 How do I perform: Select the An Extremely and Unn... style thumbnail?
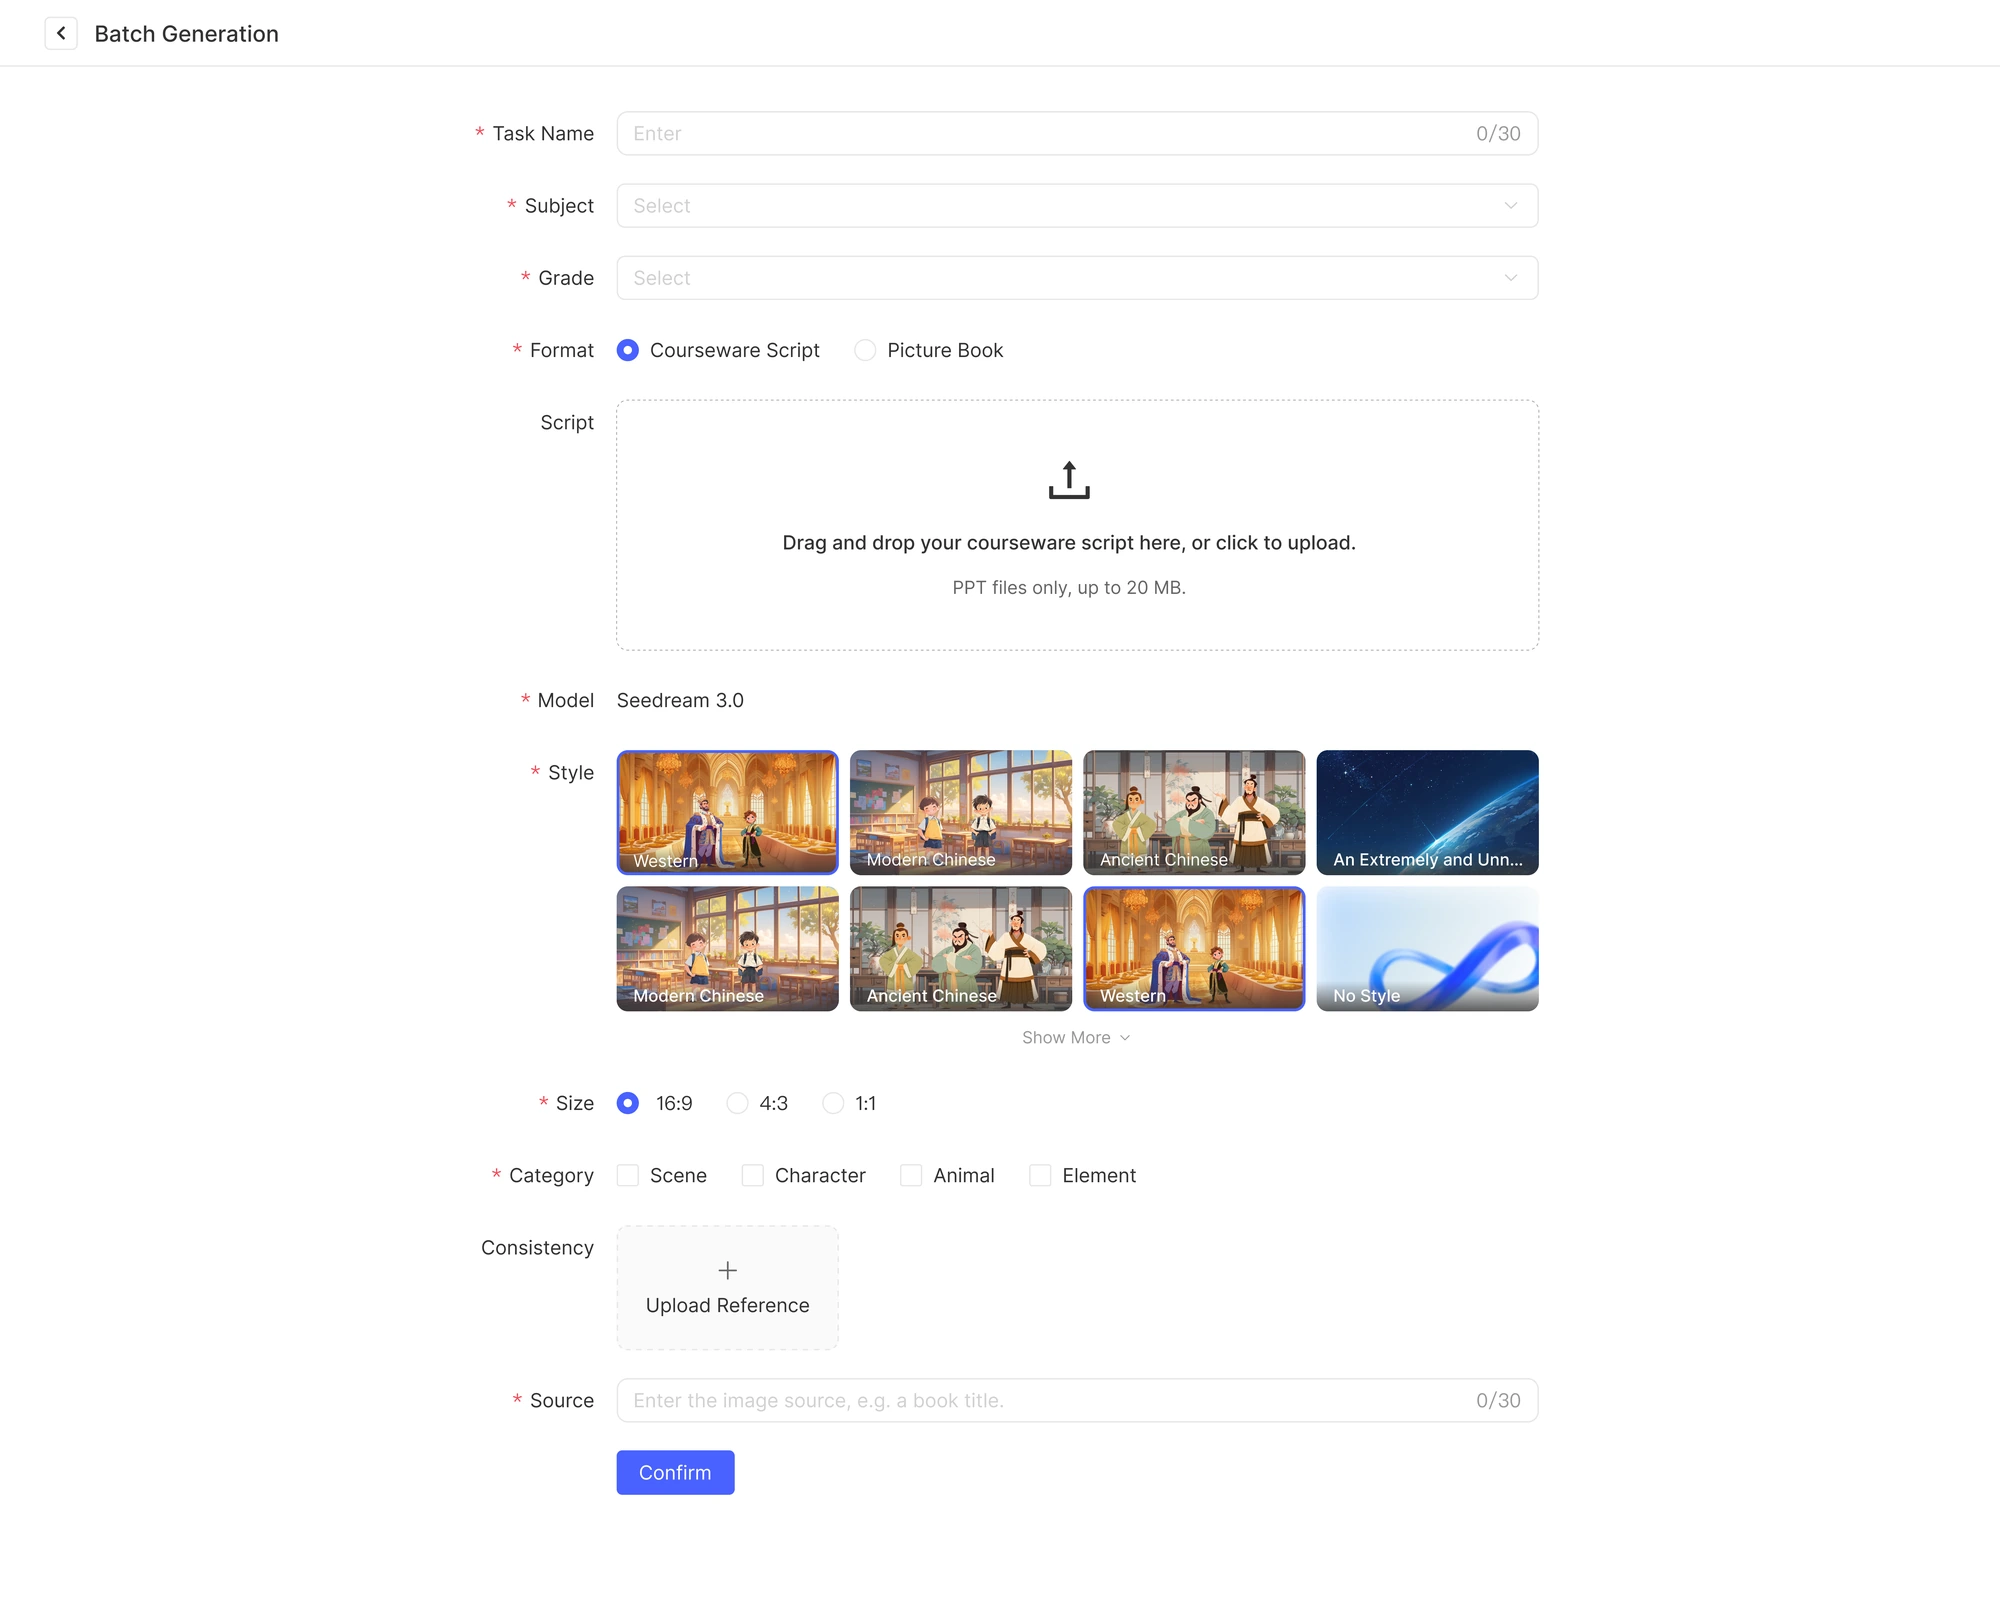pos(1427,812)
